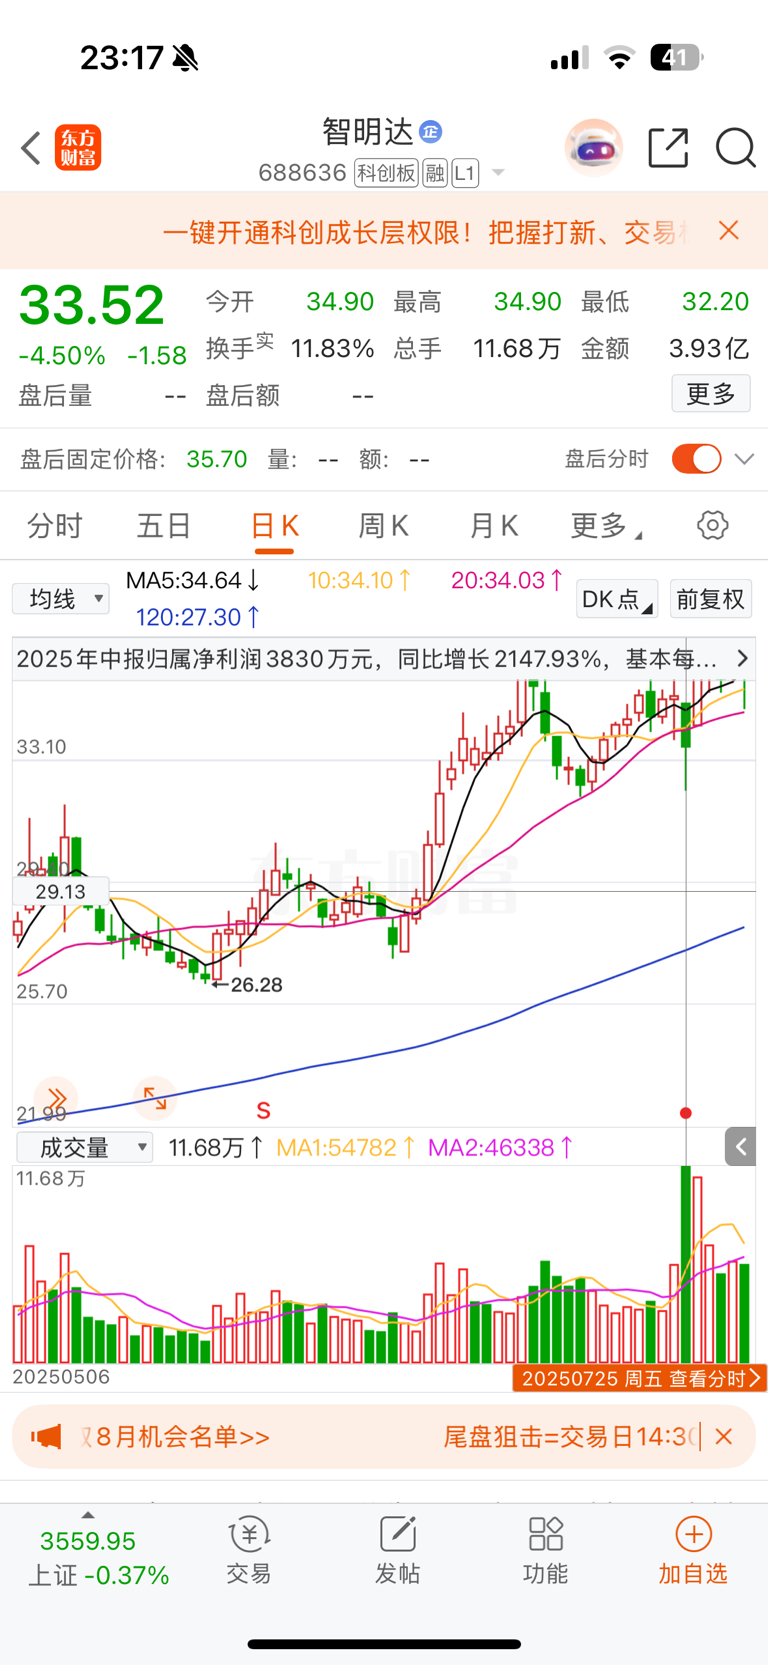Viewport: 769px width, 1665px height.
Task: Open the 尾盘狙击 promotion text
Action: coord(568,1437)
